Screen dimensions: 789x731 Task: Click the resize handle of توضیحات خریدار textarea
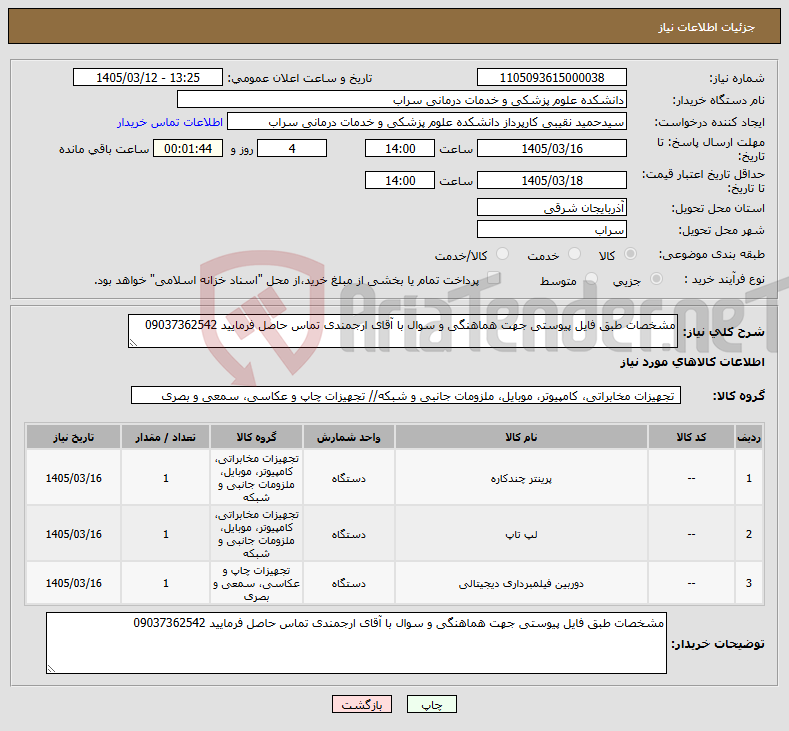point(51,669)
